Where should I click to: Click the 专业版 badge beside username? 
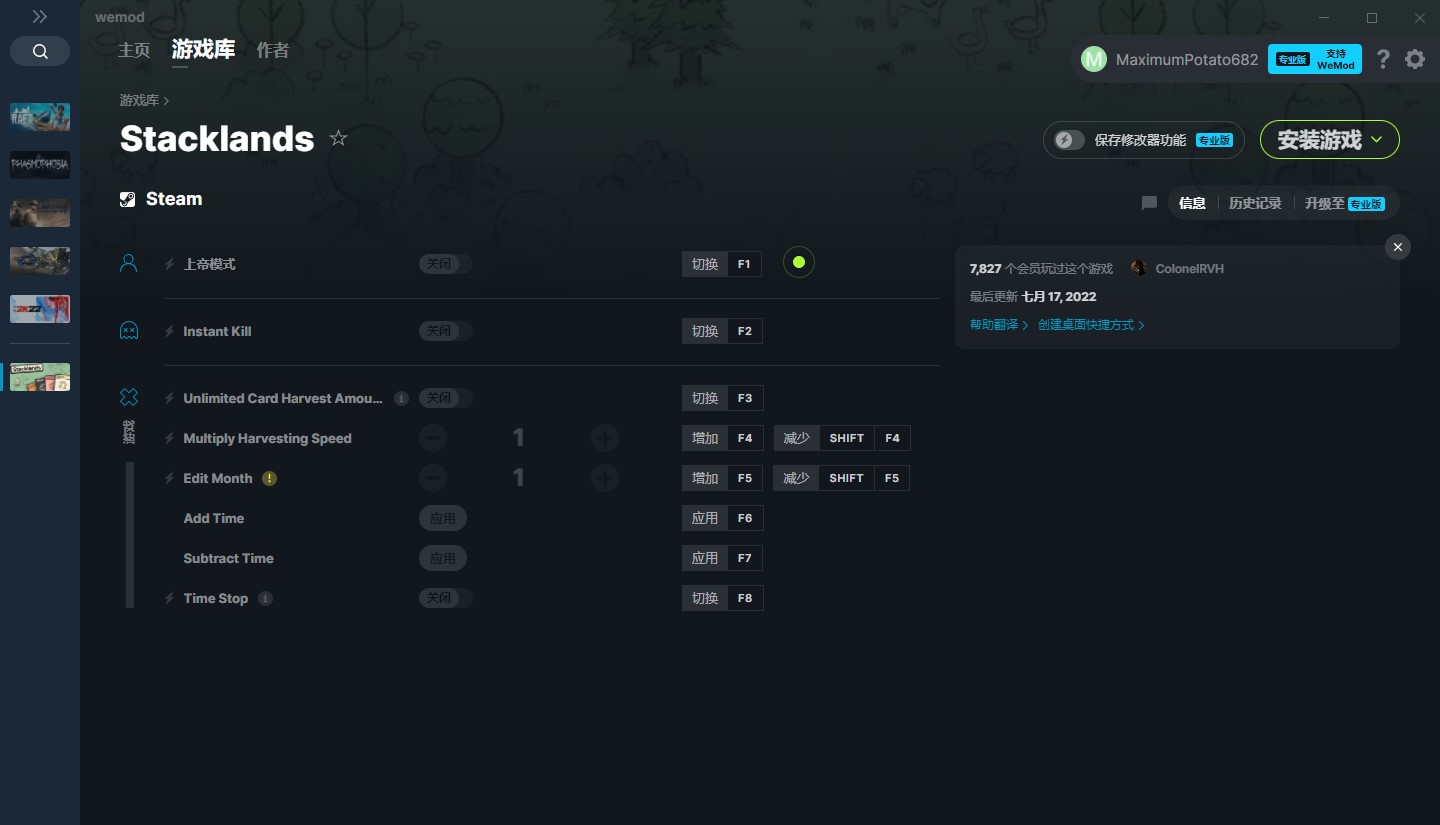tap(1292, 59)
